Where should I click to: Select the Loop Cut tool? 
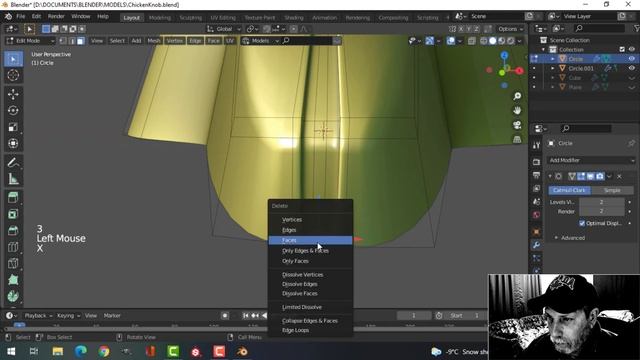tap(13, 247)
